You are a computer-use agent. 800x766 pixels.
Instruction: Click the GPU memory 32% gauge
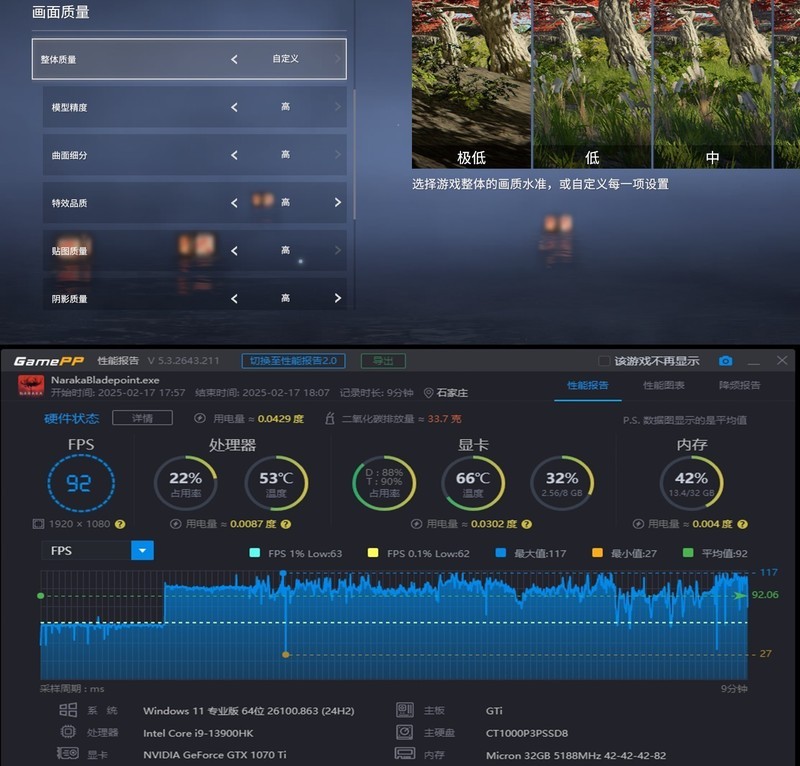pyautogui.click(x=562, y=483)
